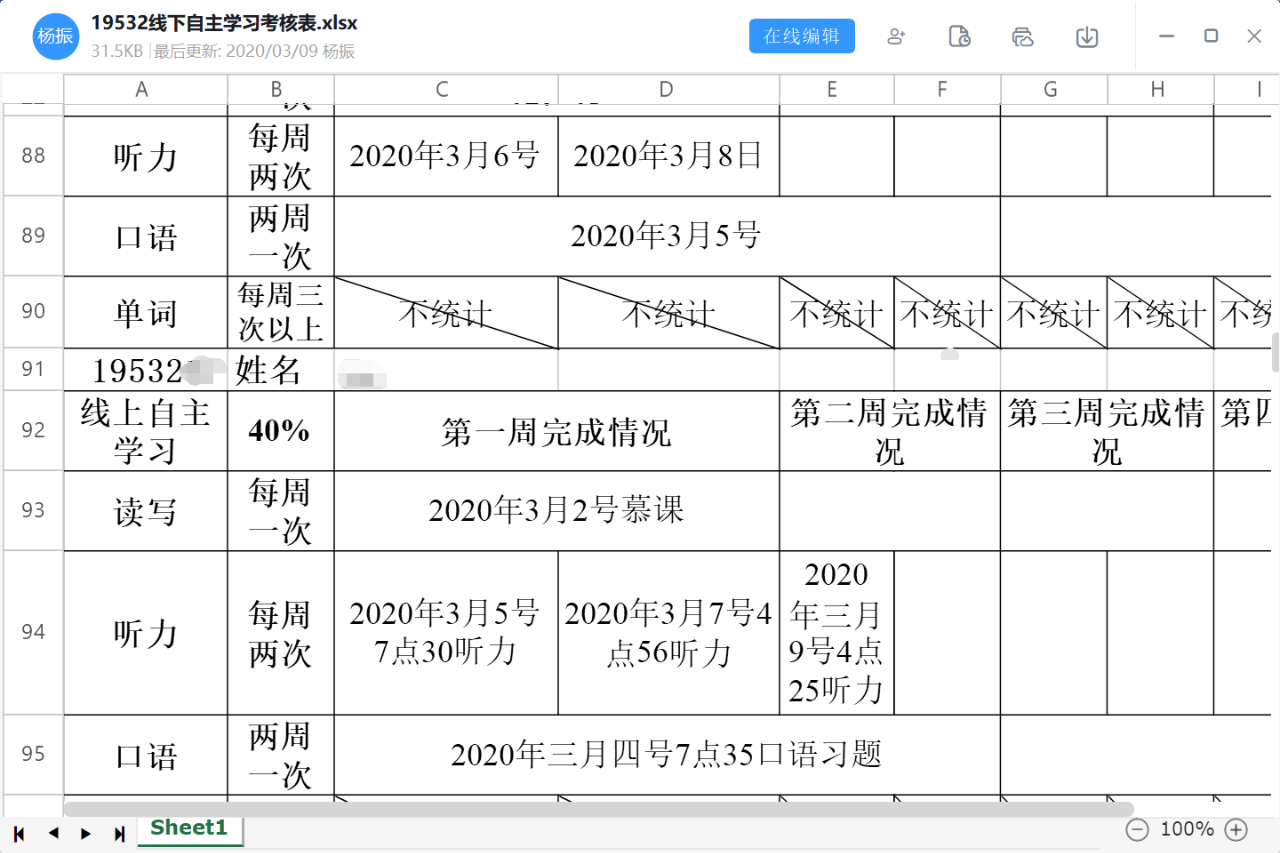The width and height of the screenshot is (1280, 853).
Task: Click the 在线编辑 online edit button
Action: (801, 37)
